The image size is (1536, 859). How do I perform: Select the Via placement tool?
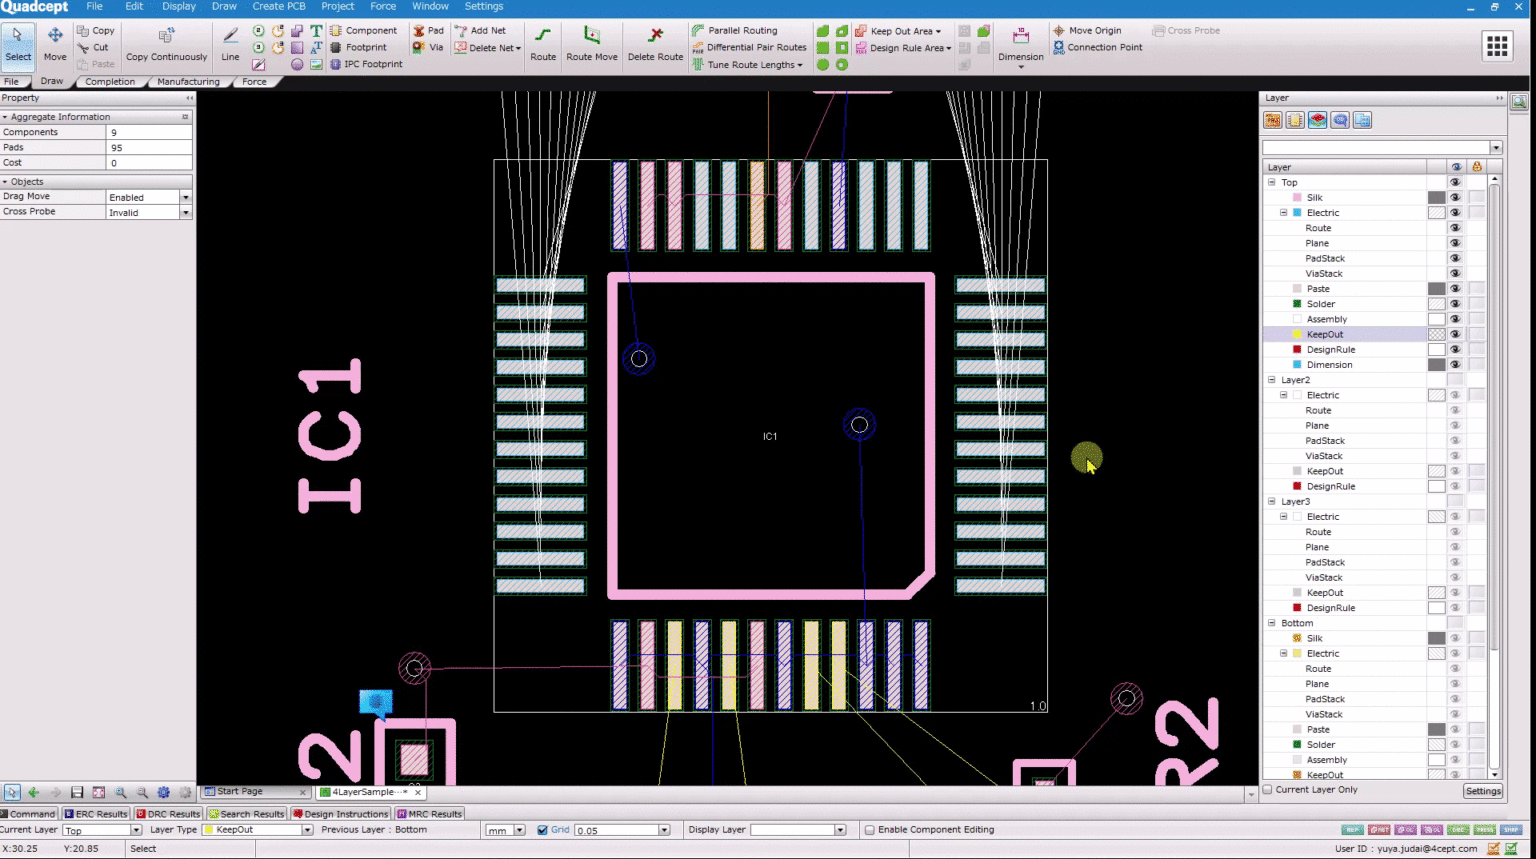[428, 47]
